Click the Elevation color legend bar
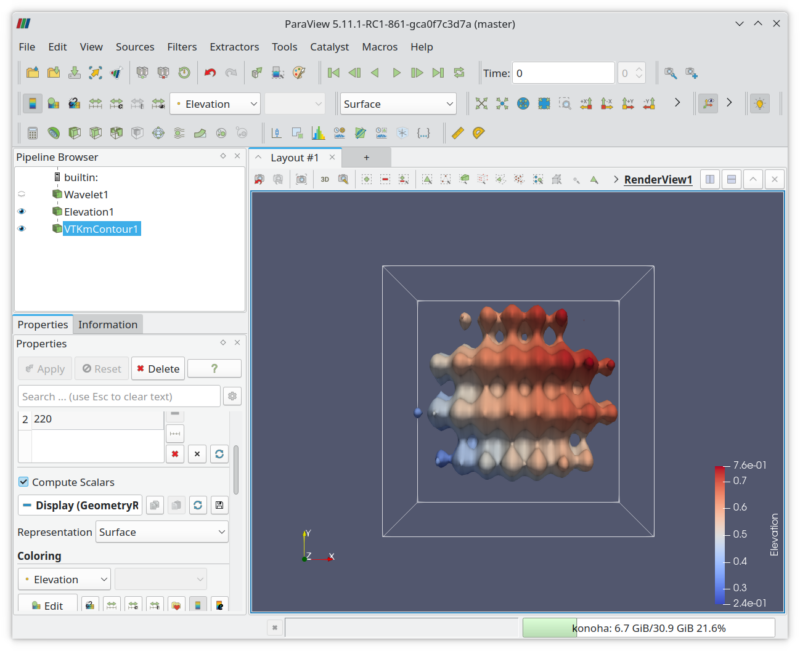800x651 pixels. coord(719,500)
